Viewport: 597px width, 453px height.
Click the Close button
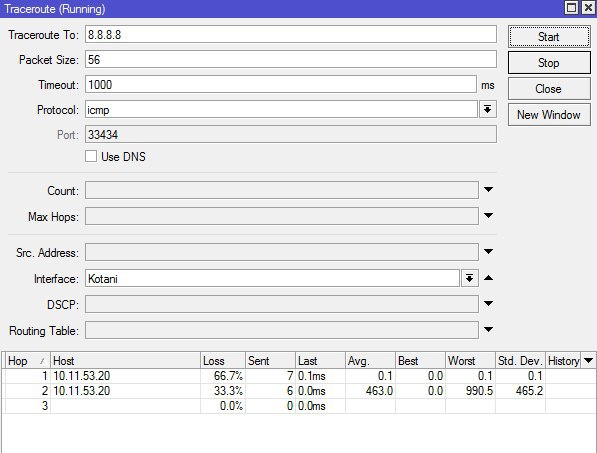pos(549,89)
